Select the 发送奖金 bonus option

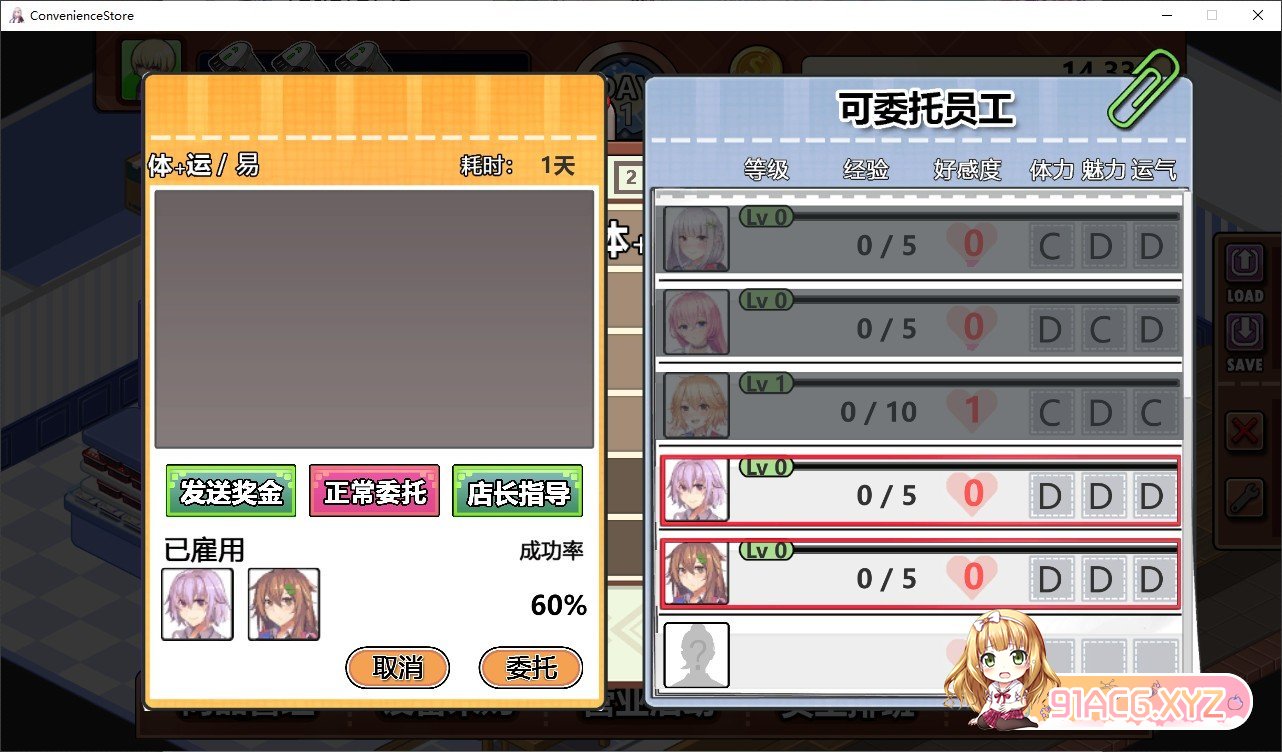pos(231,490)
